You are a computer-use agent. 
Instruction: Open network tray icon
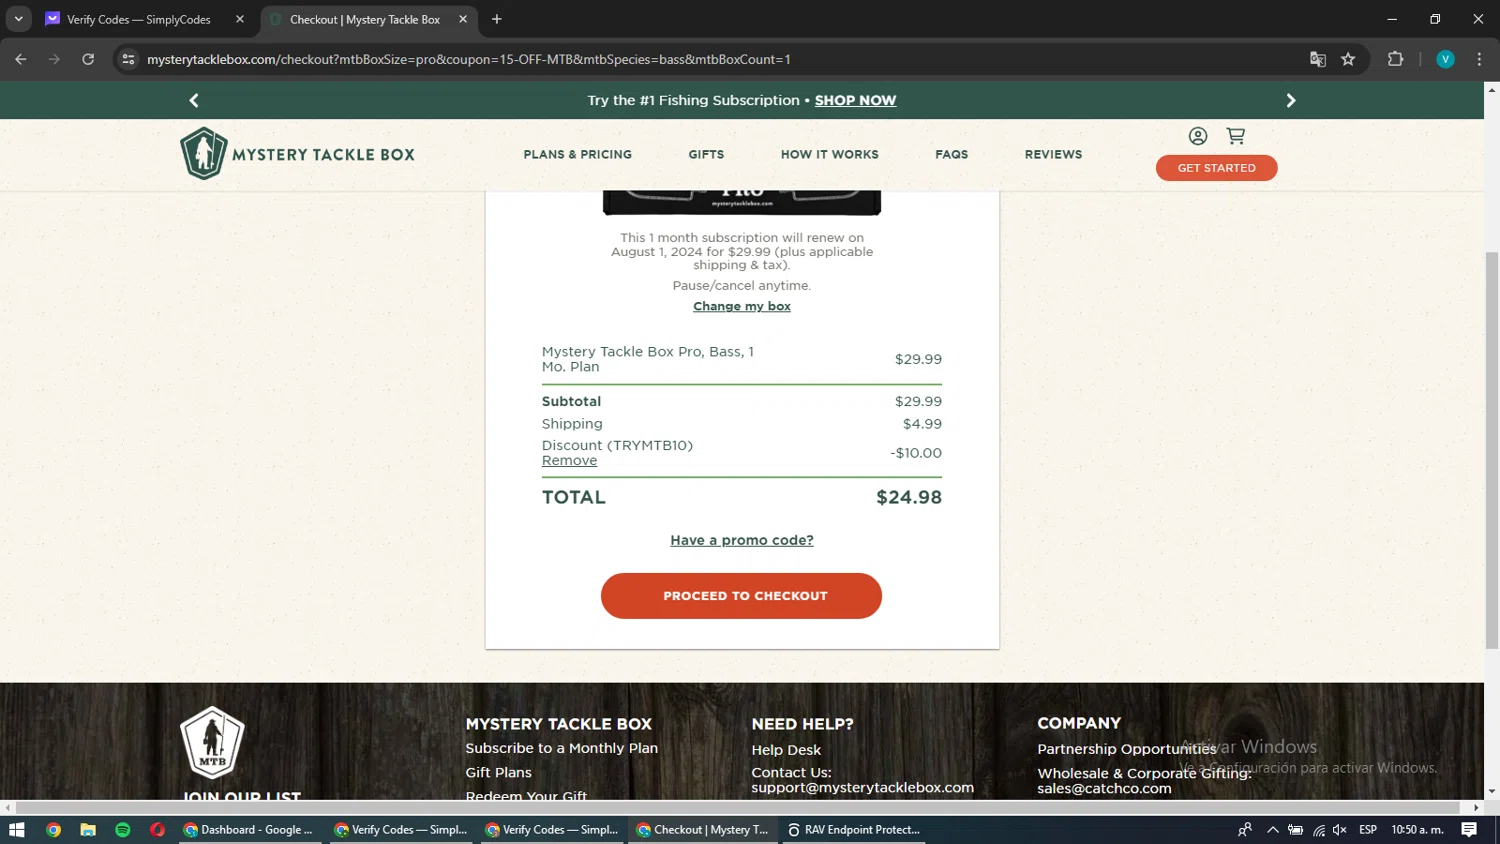1319,830
